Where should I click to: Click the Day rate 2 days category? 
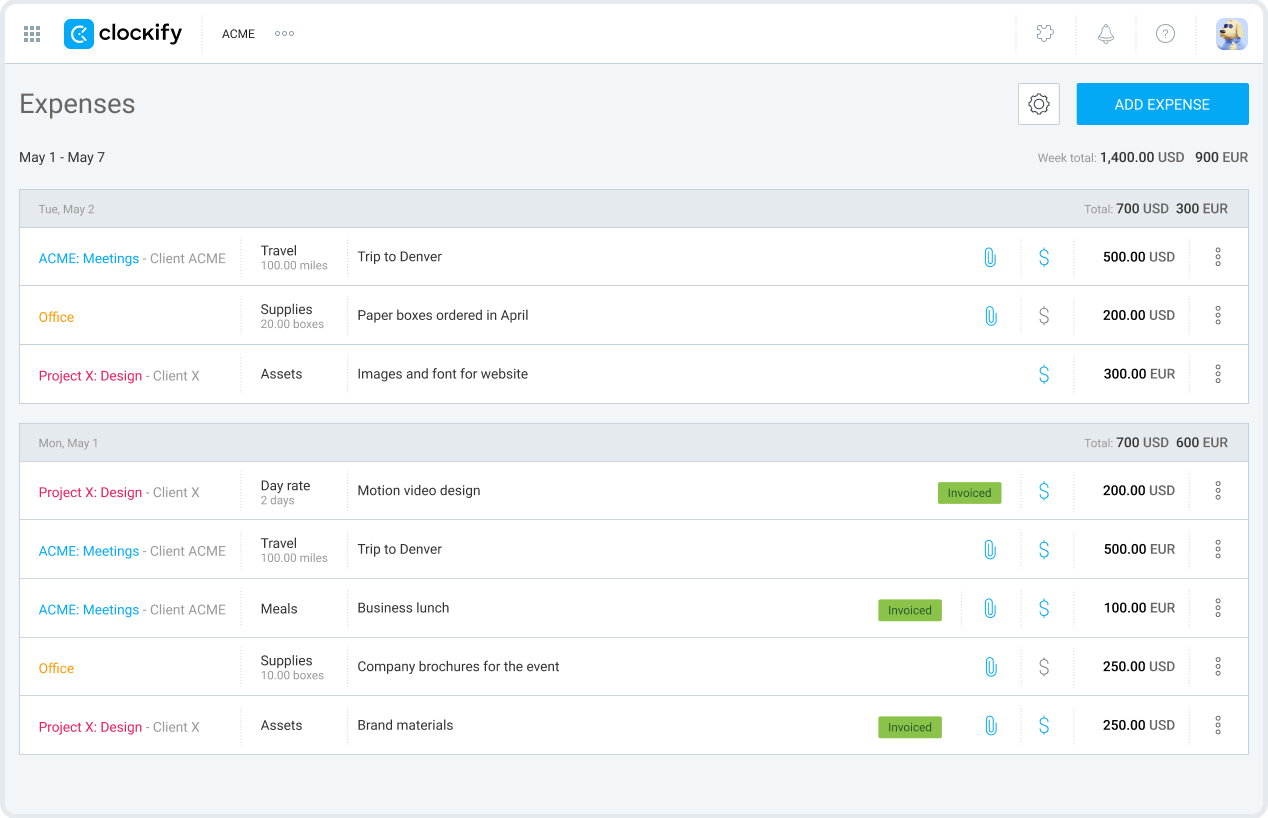pos(285,492)
